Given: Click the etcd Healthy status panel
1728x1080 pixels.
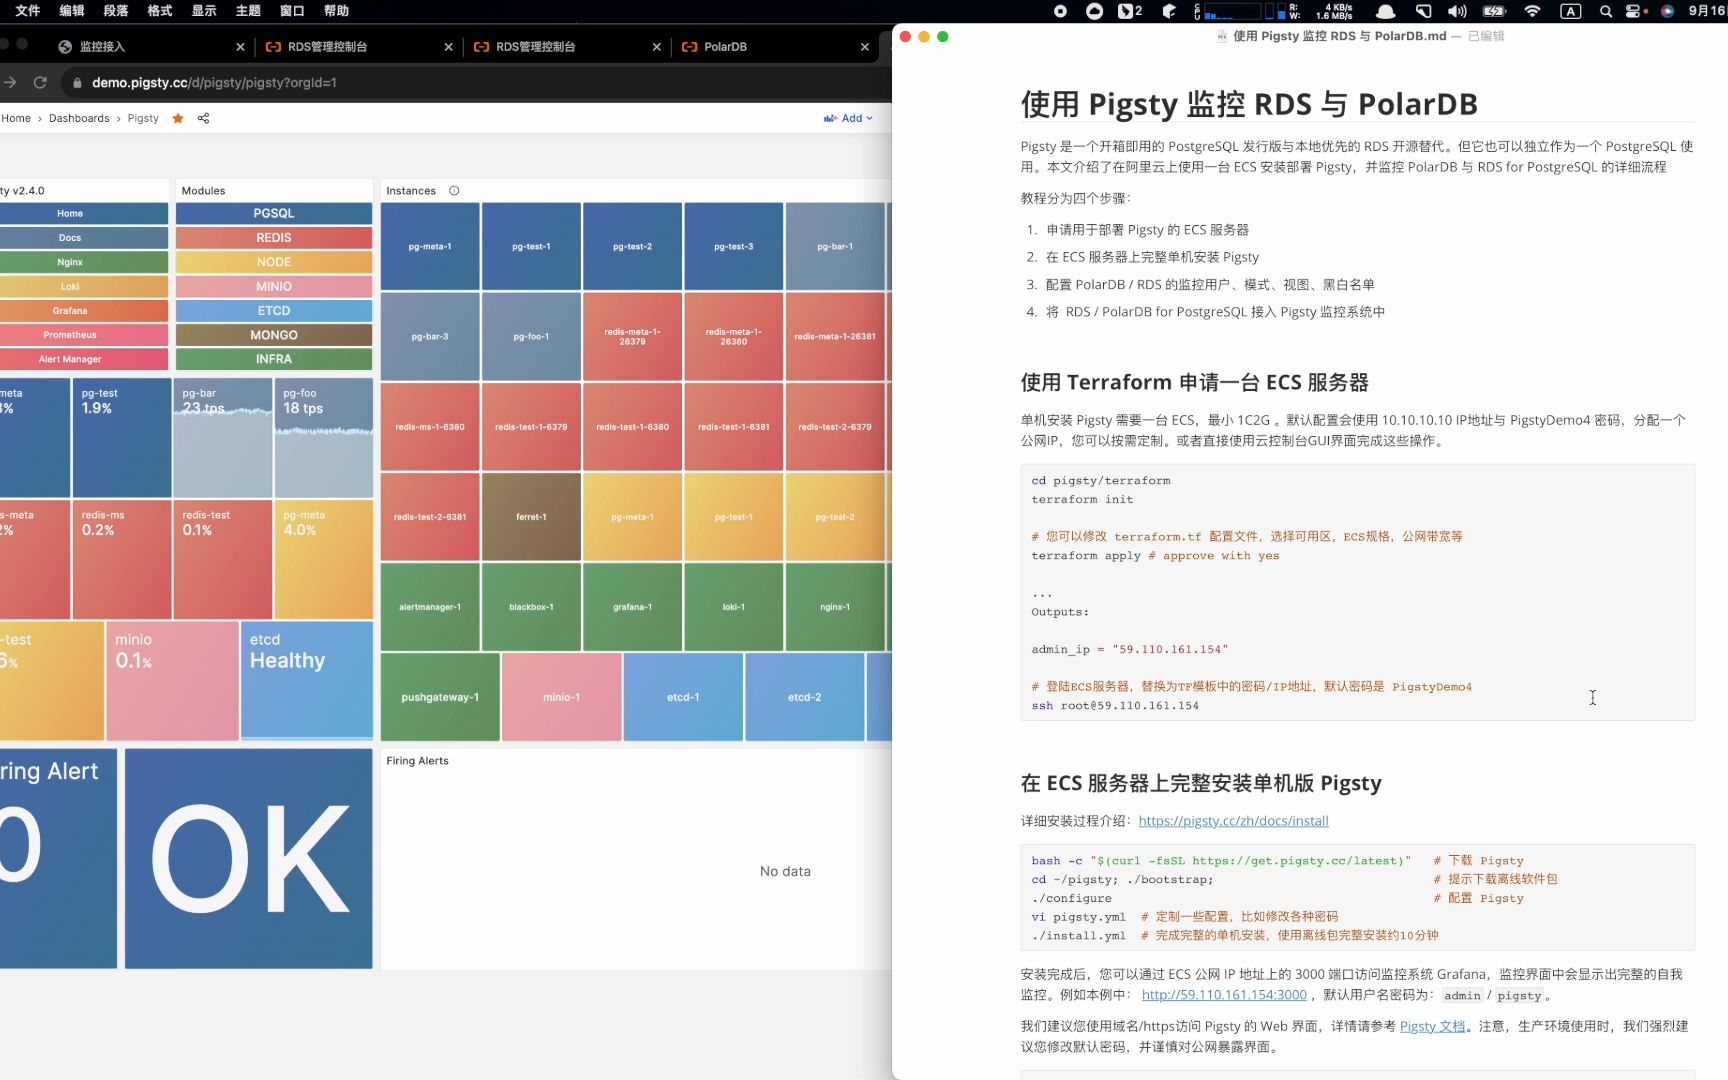Looking at the screenshot, I should tap(307, 681).
